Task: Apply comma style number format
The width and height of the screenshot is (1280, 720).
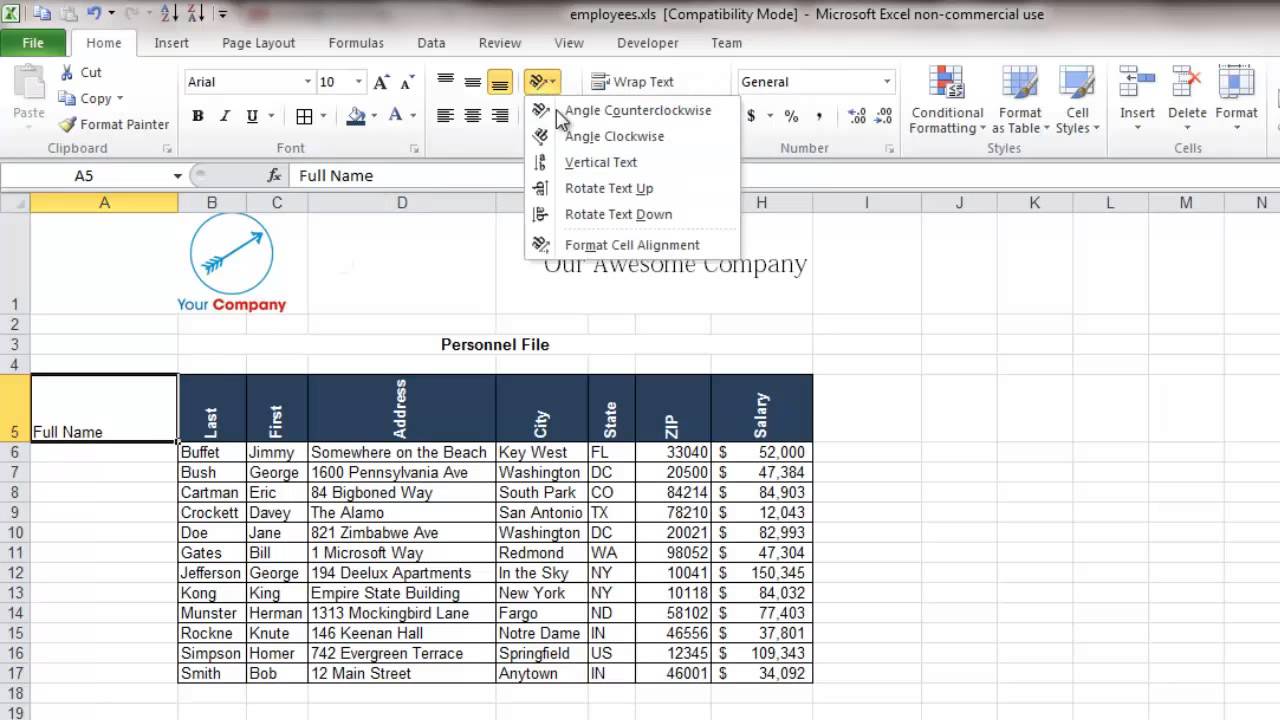Action: pos(819,116)
